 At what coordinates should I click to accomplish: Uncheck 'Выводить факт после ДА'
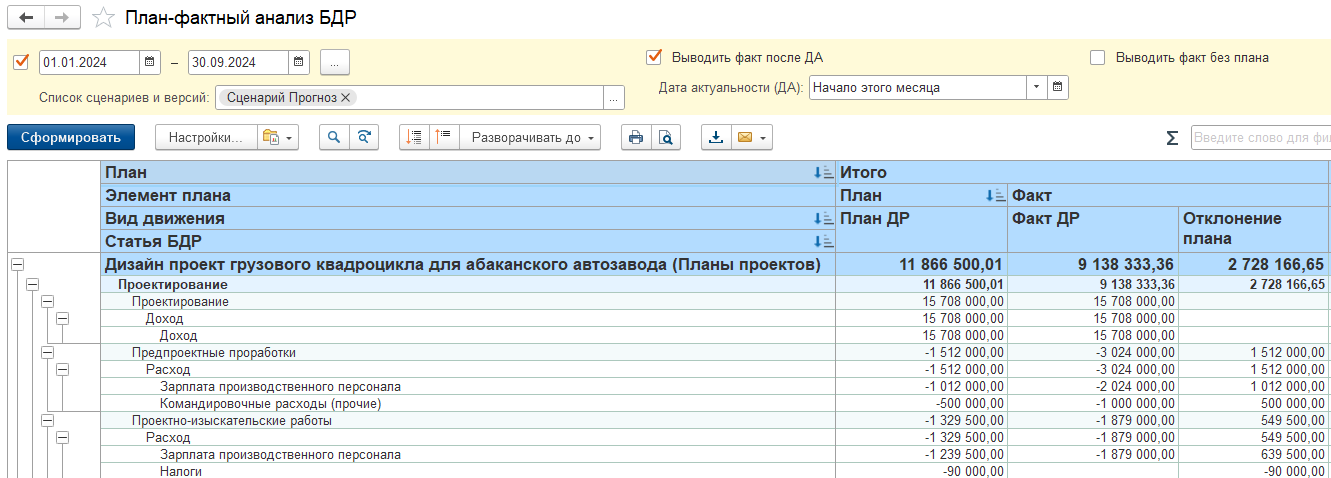655,57
